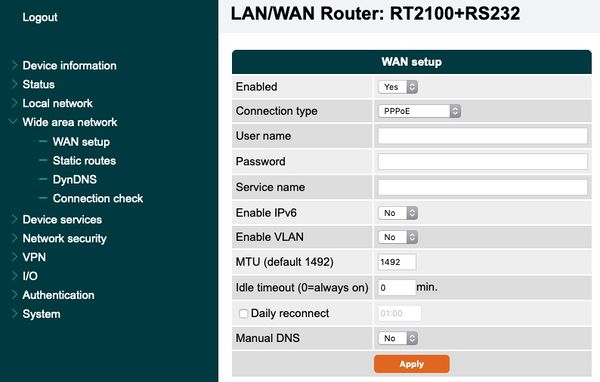
Task: Click the 'Service name' label text
Action: pyautogui.click(x=270, y=187)
